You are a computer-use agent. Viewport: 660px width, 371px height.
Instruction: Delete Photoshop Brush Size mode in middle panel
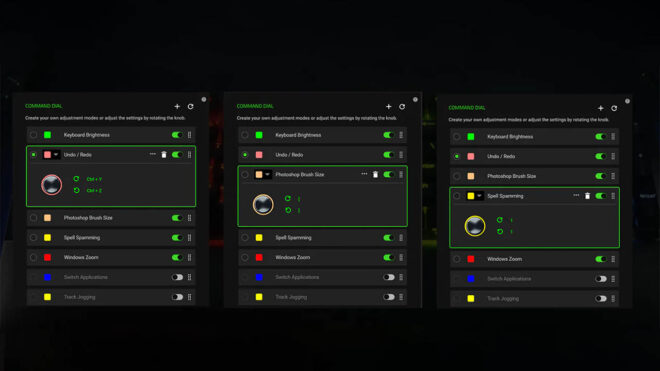tap(375, 174)
